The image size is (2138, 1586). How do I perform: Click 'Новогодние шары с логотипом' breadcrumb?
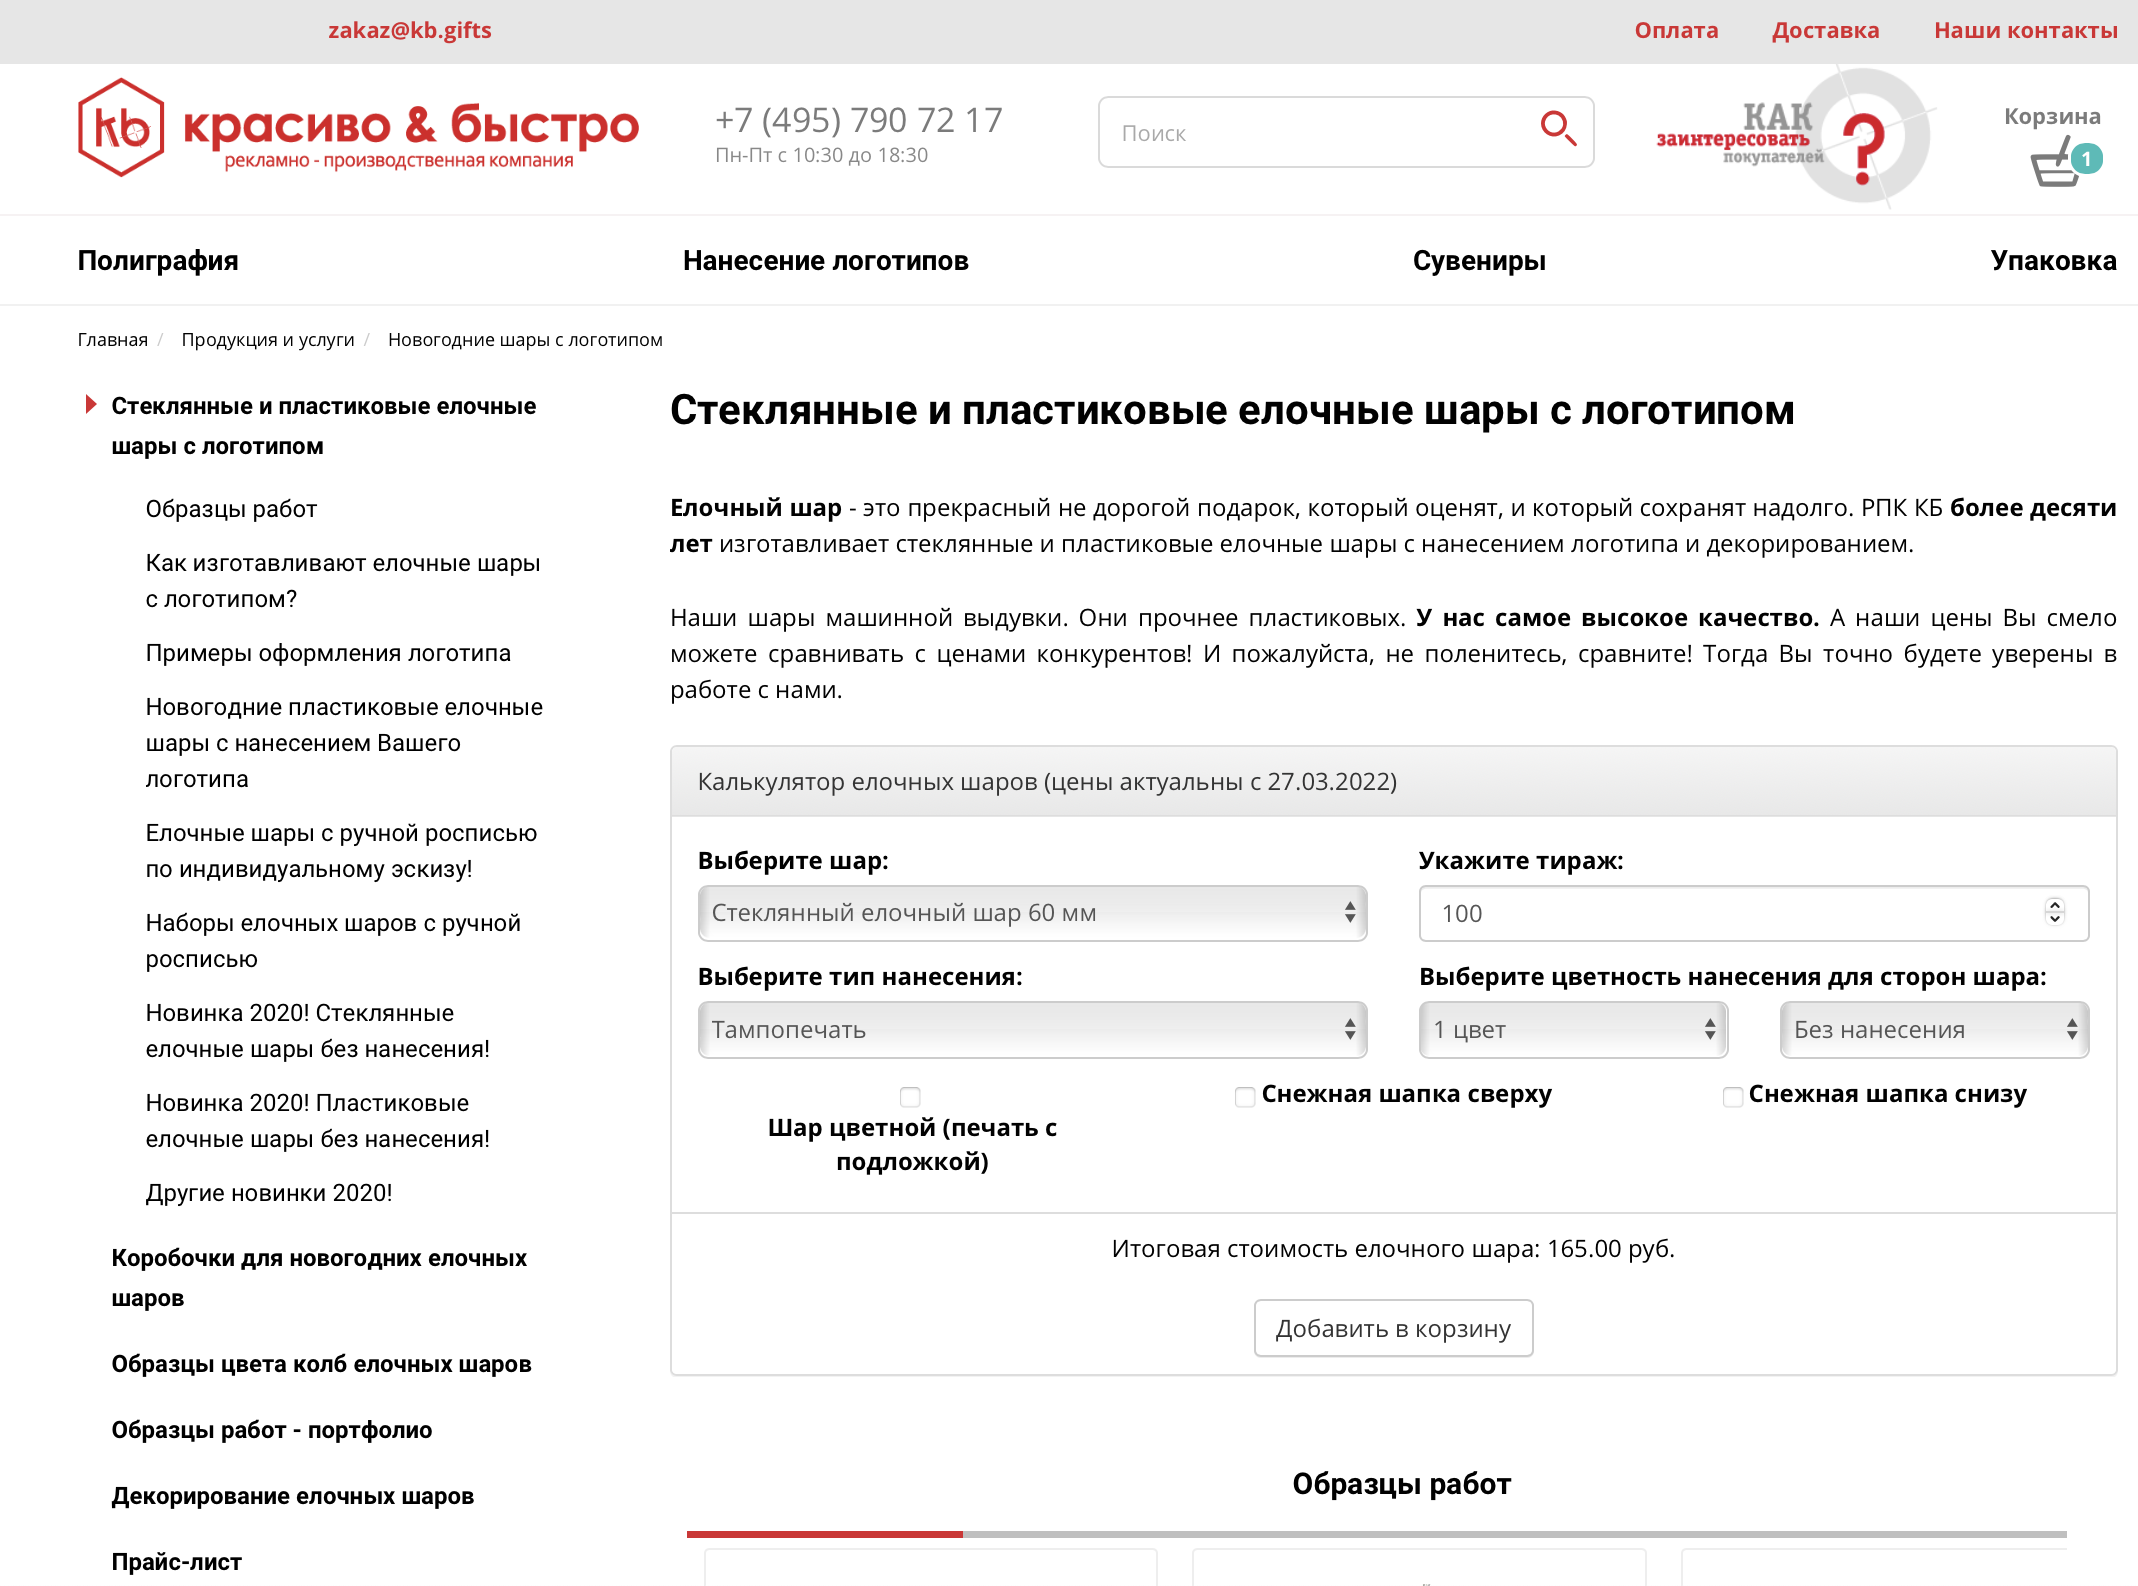pyautogui.click(x=525, y=340)
